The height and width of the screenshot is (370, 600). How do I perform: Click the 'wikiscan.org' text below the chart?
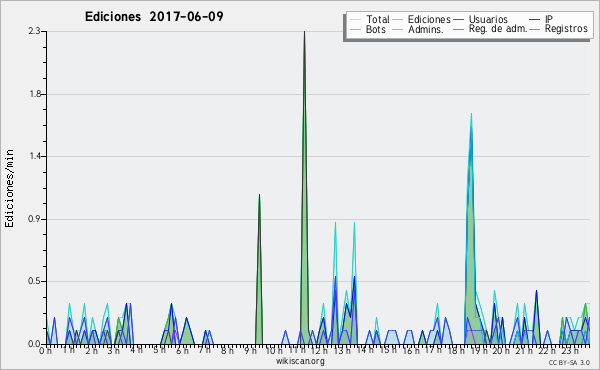pos(300,361)
